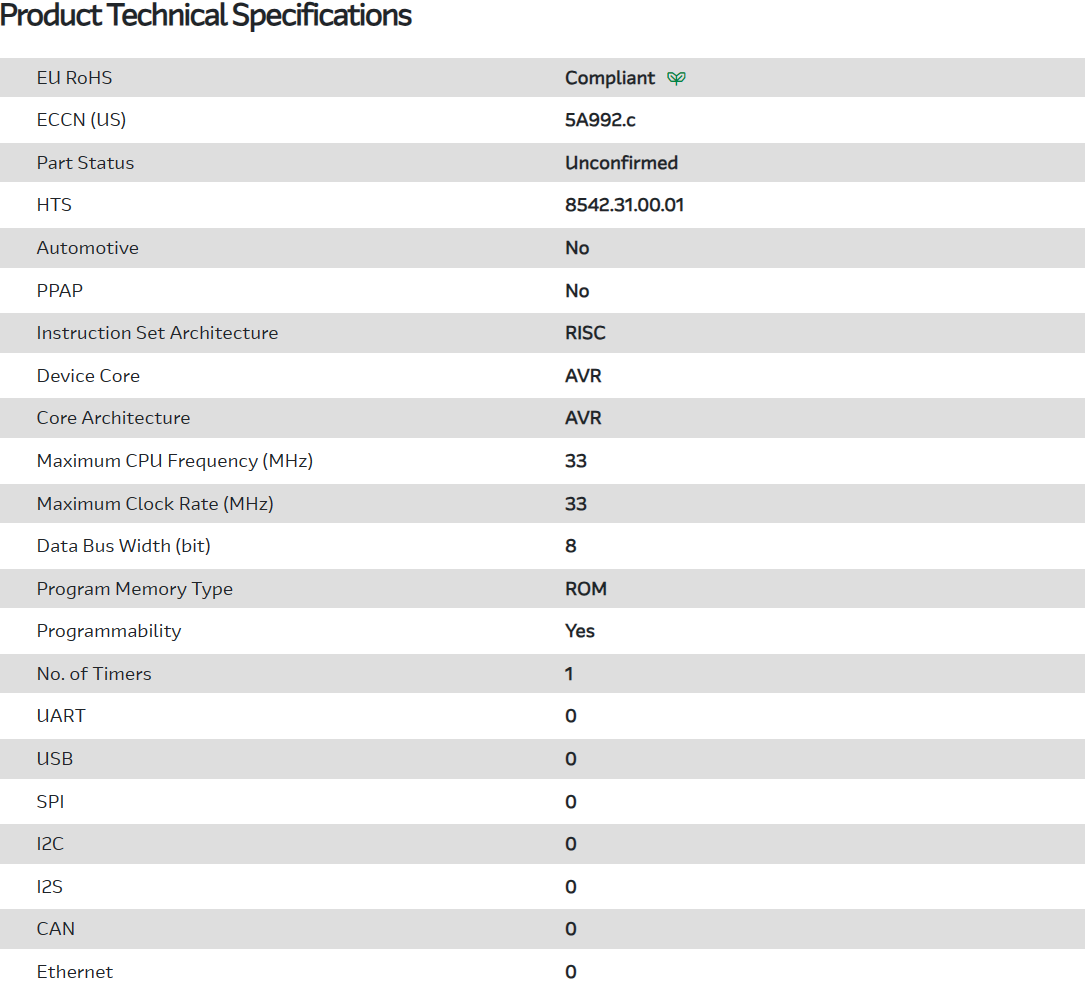
Task: Click the Maximum Clock Rate (MHz) label
Action: (x=155, y=504)
